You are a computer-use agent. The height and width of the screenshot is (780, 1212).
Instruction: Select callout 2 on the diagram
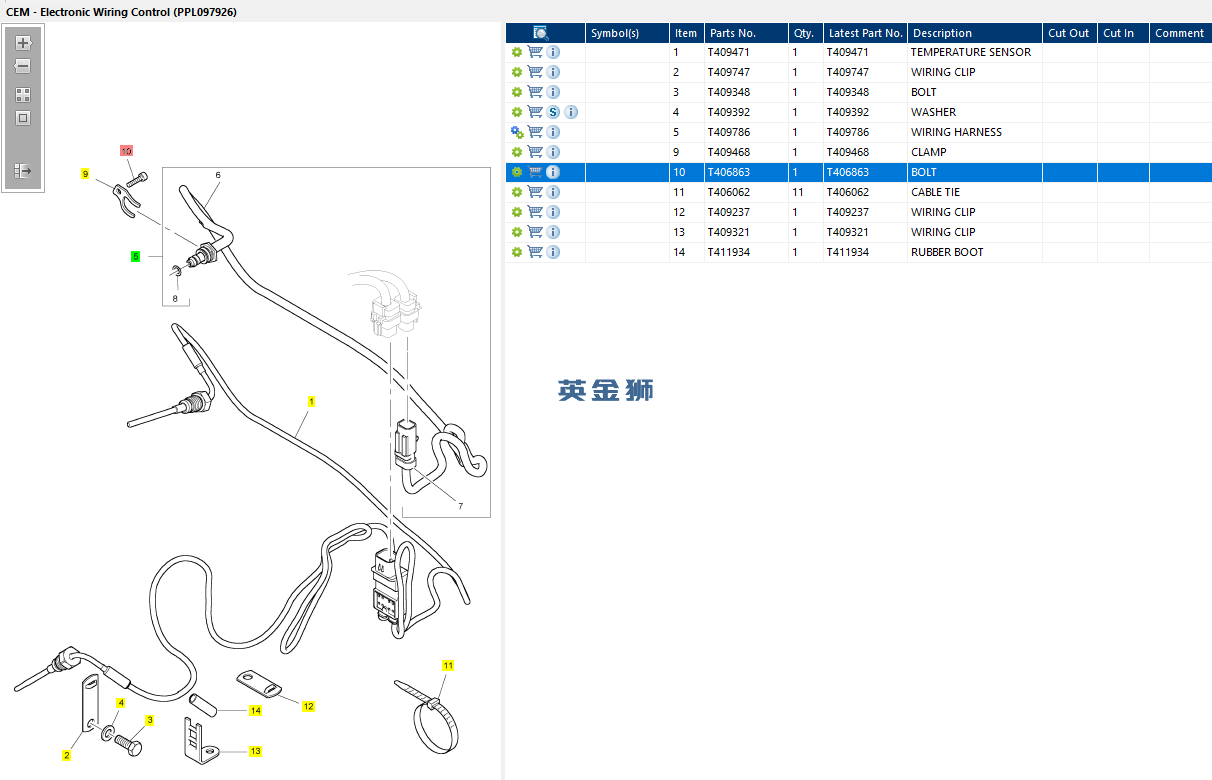pos(66,756)
